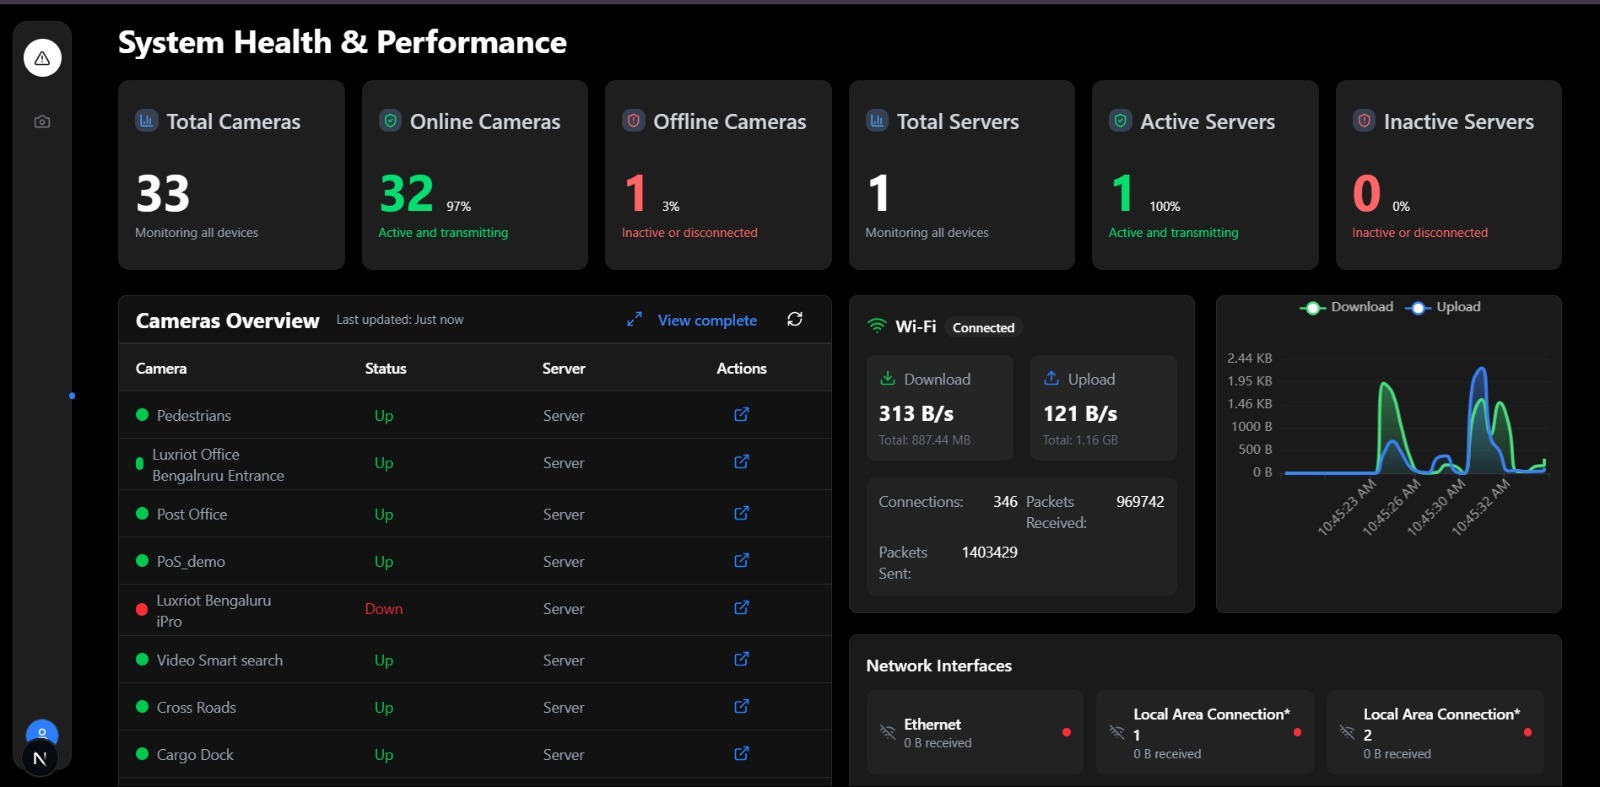
Task: Click the Status column header
Action: pyautogui.click(x=385, y=368)
